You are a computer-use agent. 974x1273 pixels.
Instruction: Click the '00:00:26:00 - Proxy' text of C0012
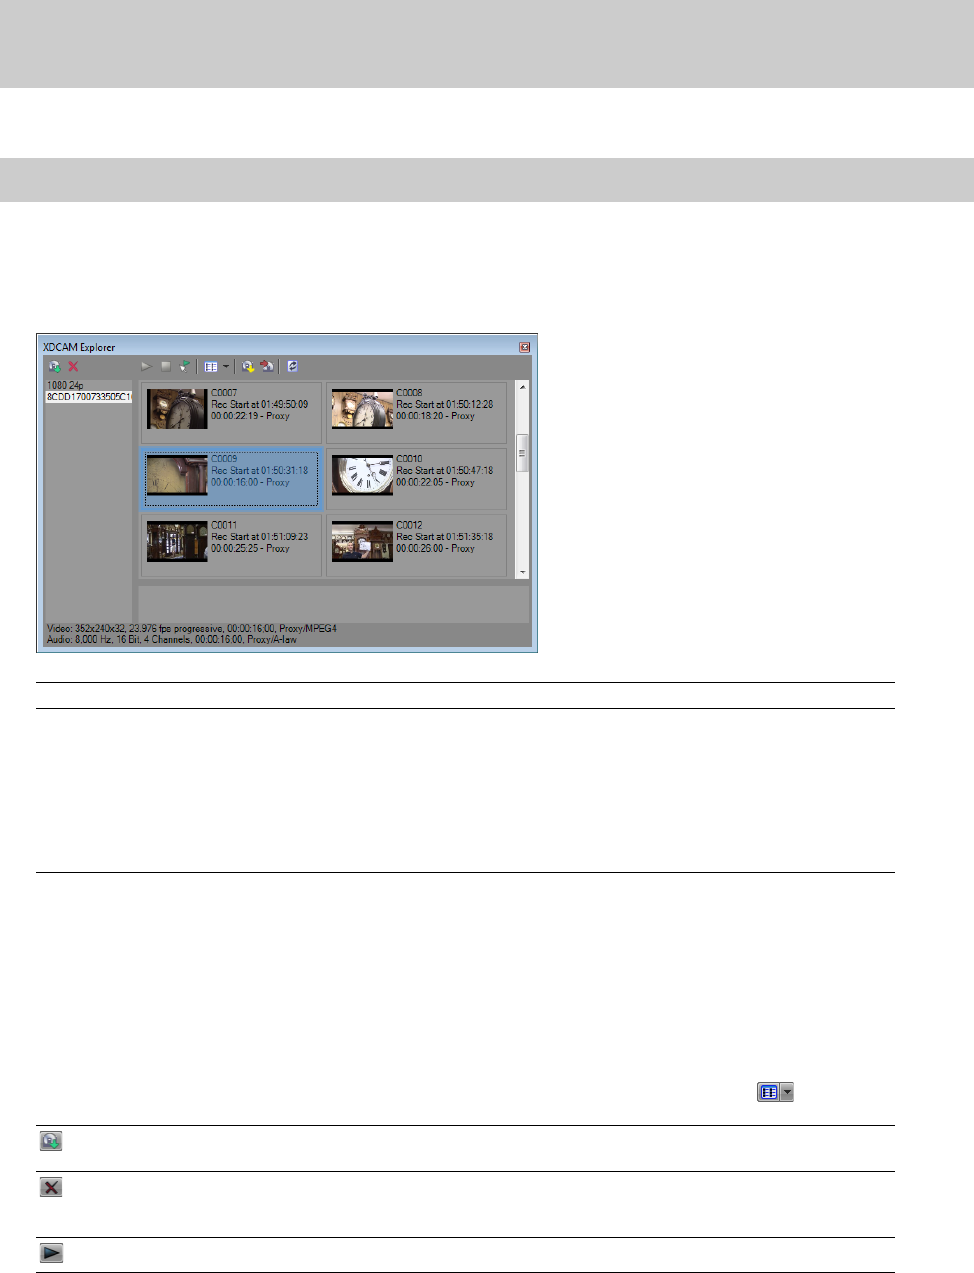[435, 548]
